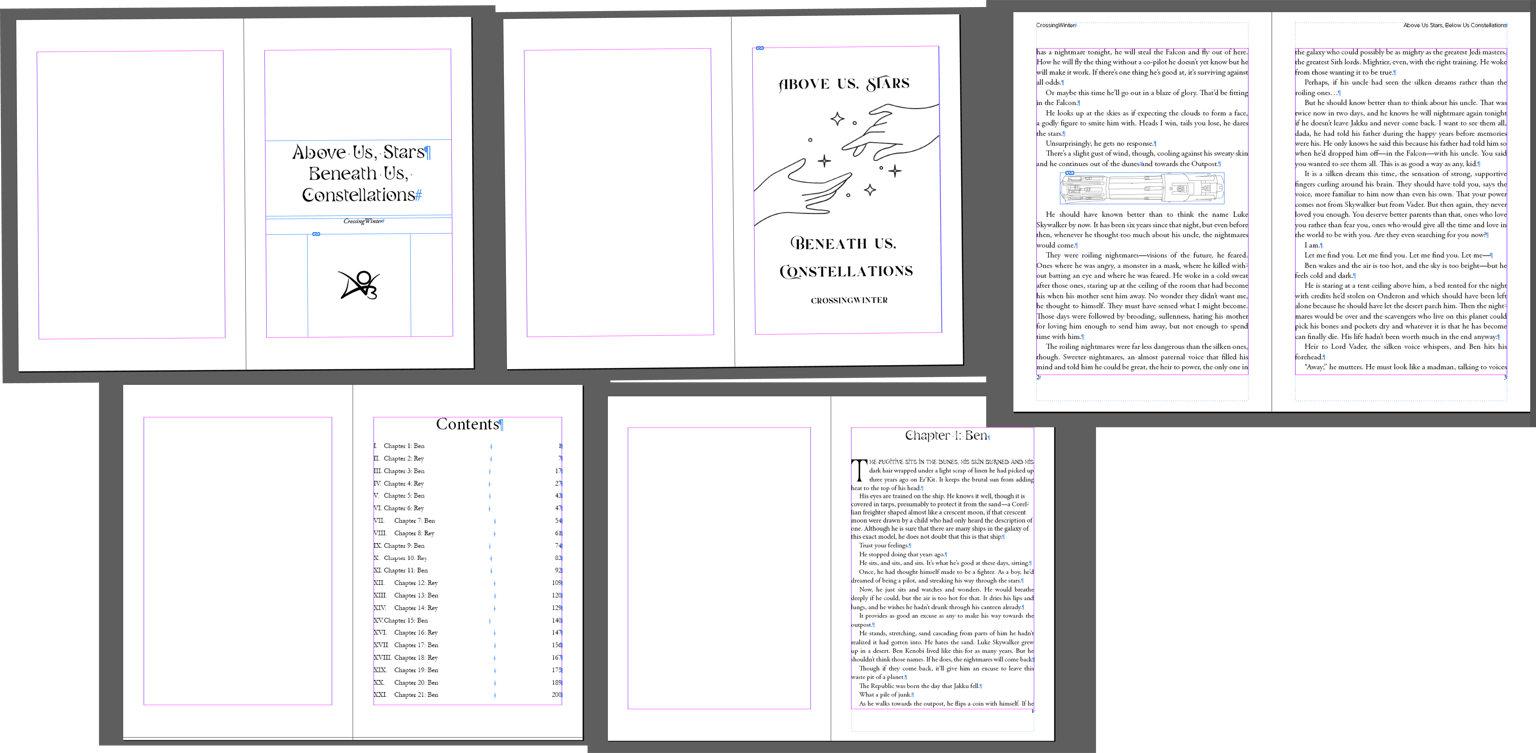Click the line 'What a pile of junk.'
The image size is (1536, 753).
point(886,695)
